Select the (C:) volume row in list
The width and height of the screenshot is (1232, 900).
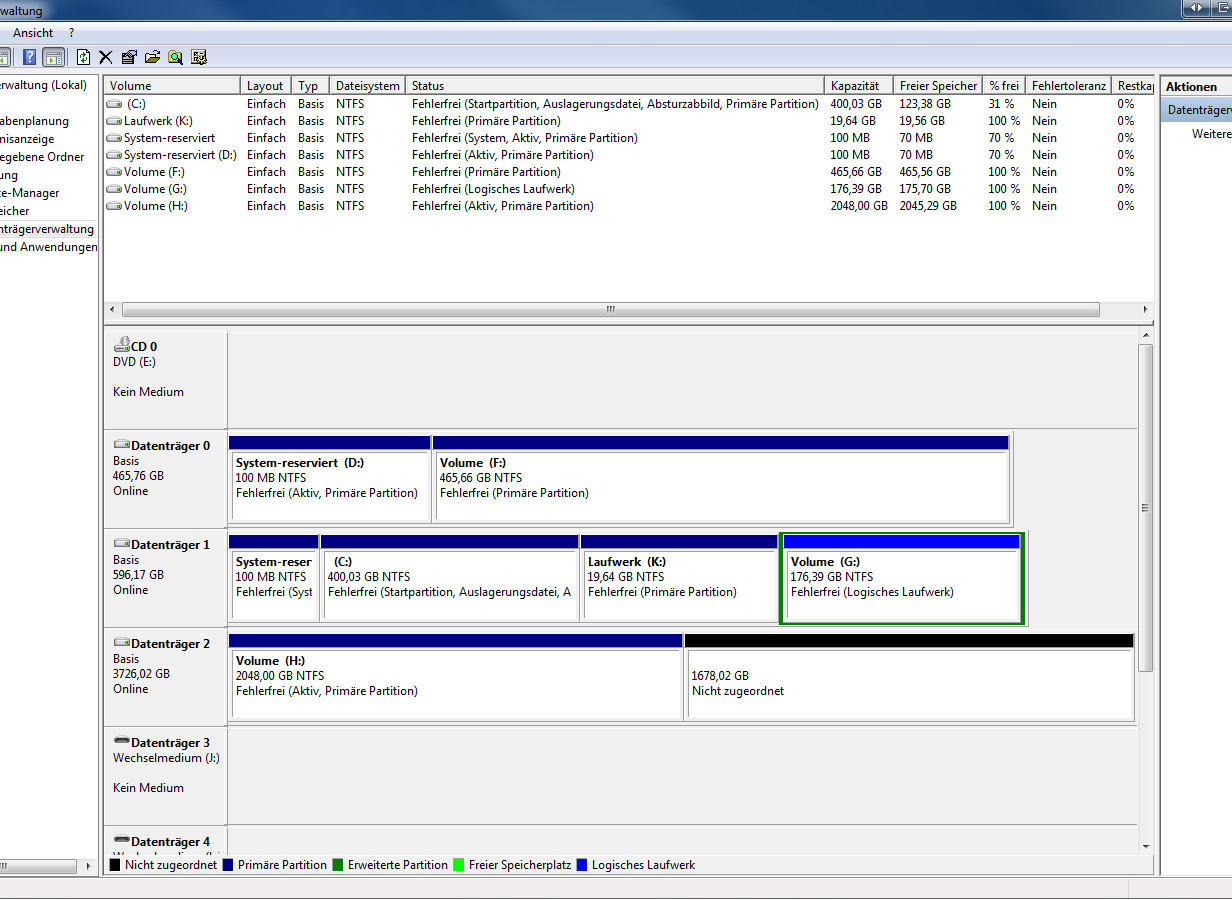(628, 104)
